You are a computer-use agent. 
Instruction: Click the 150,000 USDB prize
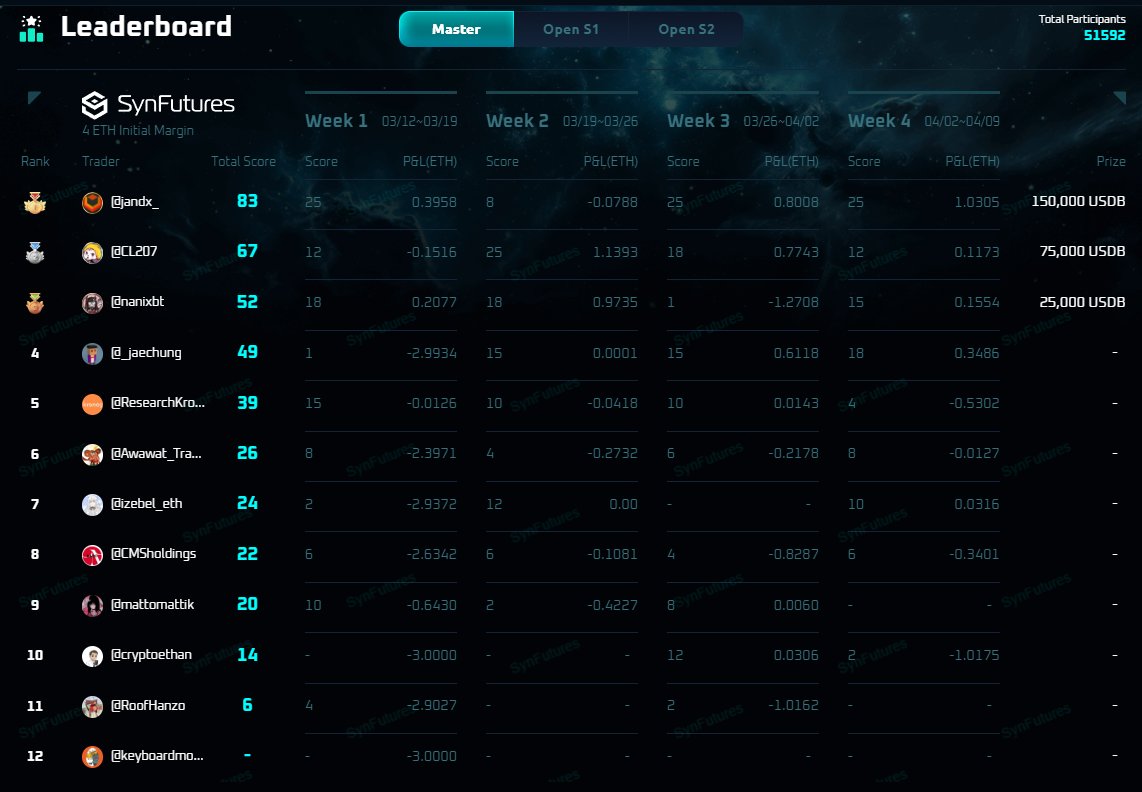pos(1078,201)
